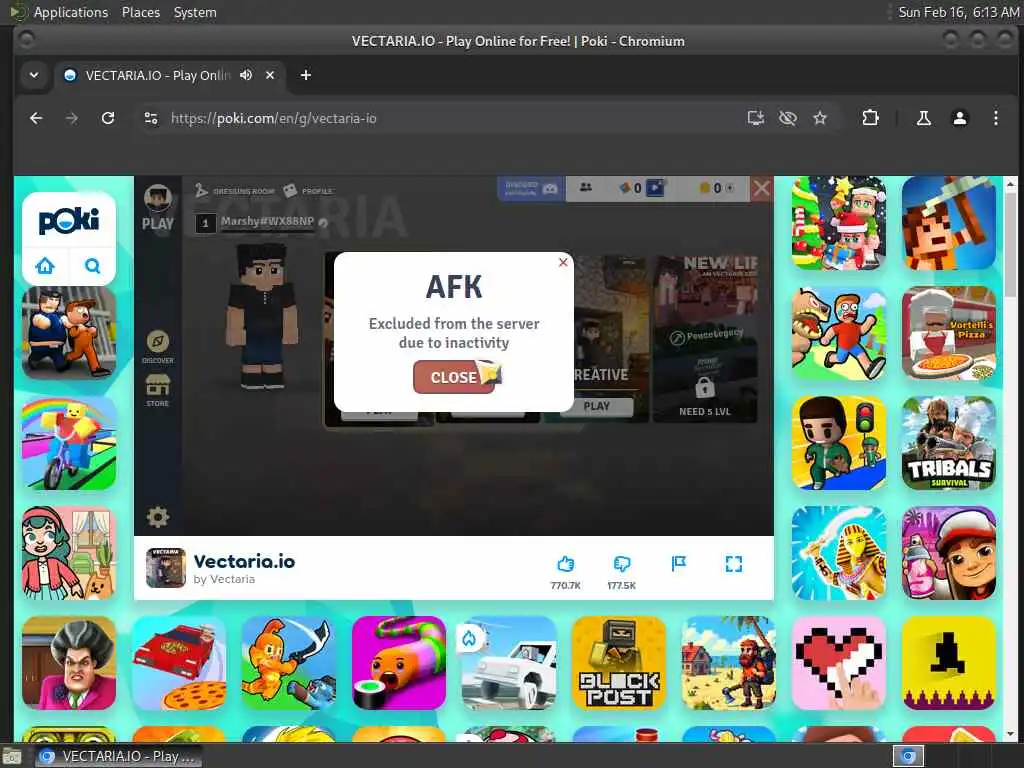Click player name Marshy#WX88NP
The width and height of the screenshot is (1024, 768).
coord(267,221)
